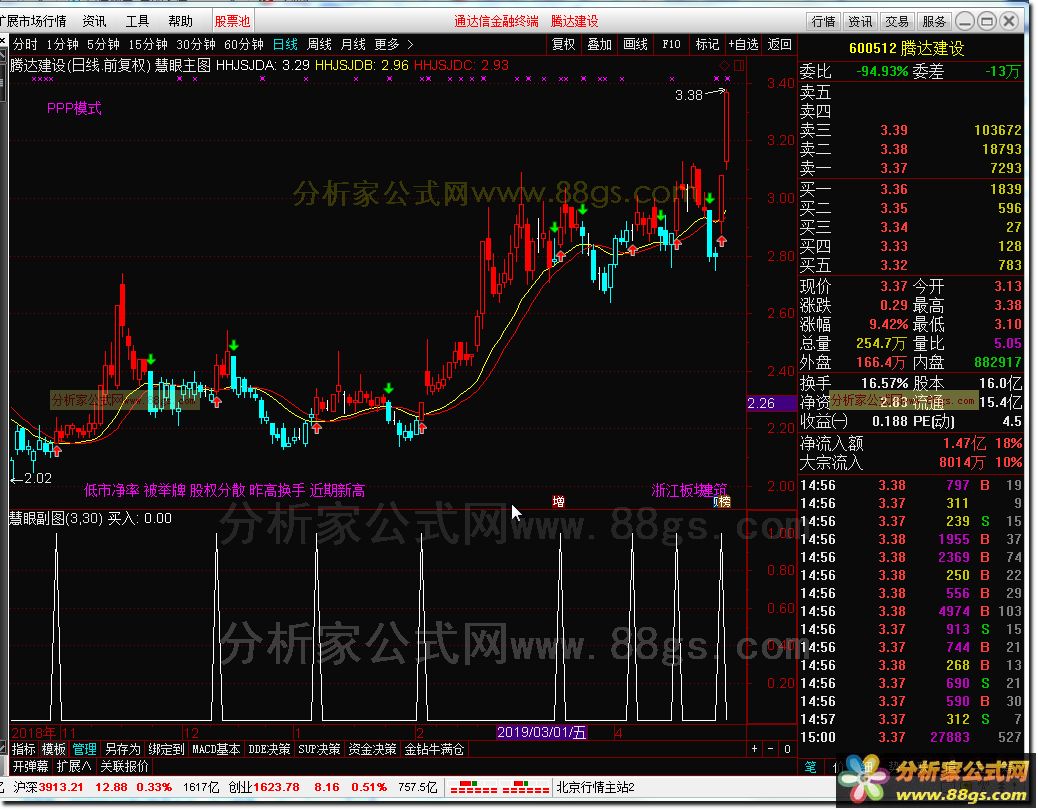This screenshot has width=1038, height=810.
Task: Click the 榜 marker near chart's right edge
Action: pyautogui.click(x=724, y=502)
